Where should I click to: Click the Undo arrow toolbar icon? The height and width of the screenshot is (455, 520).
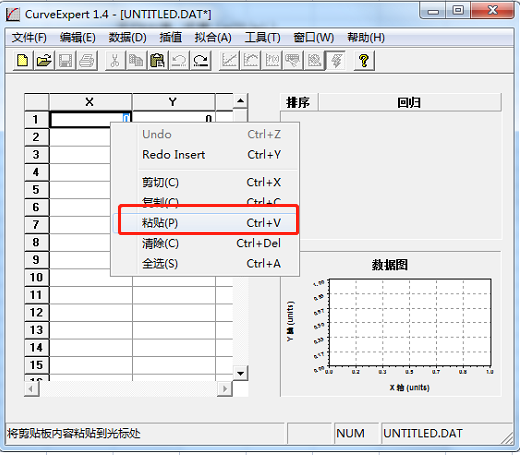click(179, 61)
